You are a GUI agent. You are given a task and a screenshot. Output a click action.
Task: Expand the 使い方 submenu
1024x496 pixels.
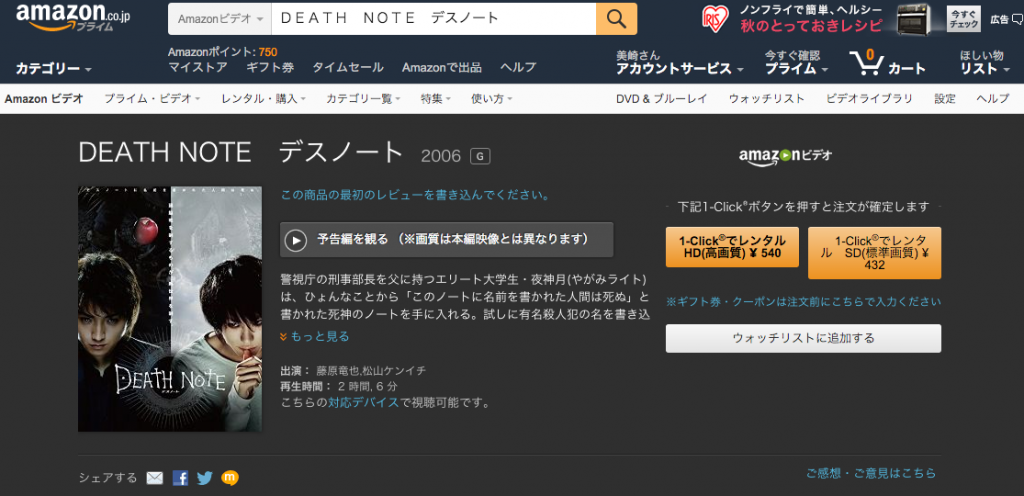[492, 99]
